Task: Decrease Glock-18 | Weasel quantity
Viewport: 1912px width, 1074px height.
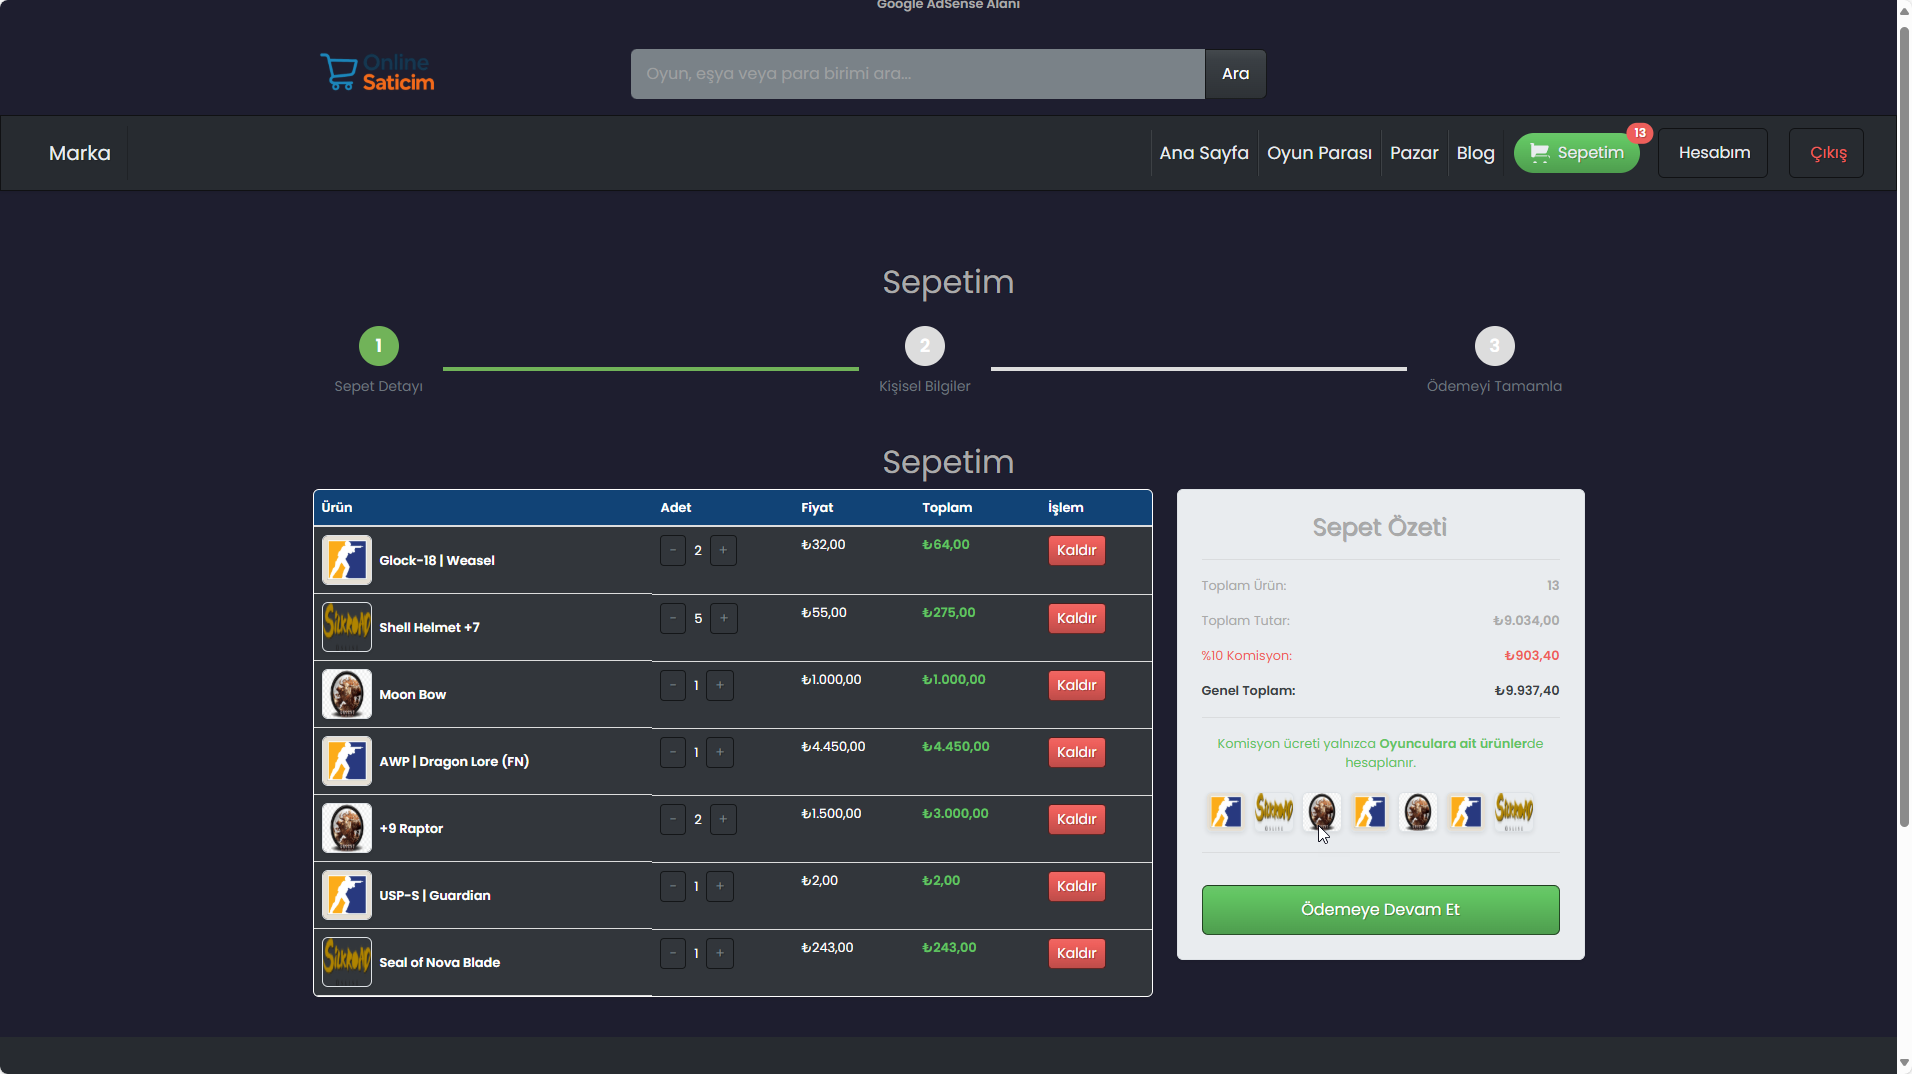Action: click(673, 550)
